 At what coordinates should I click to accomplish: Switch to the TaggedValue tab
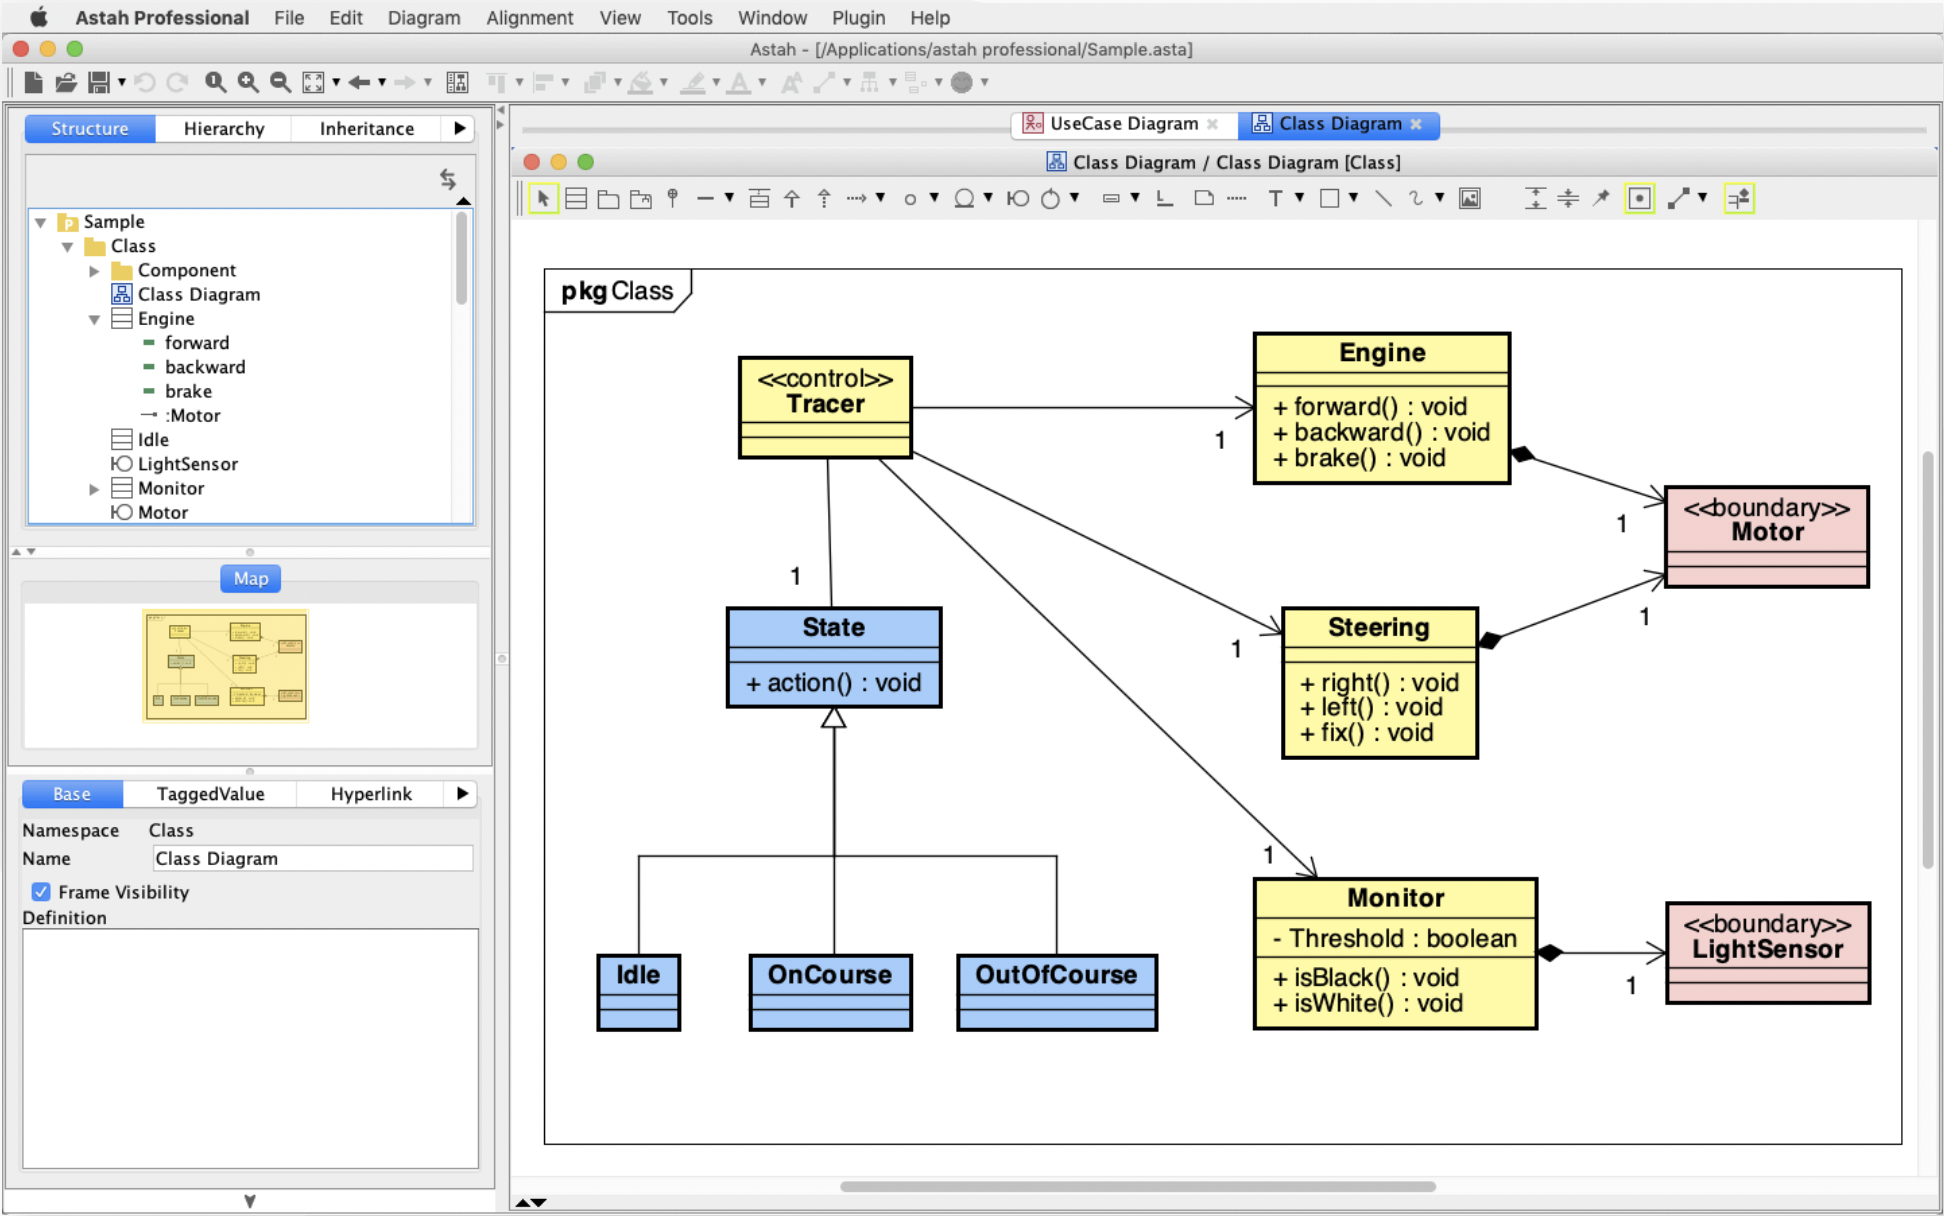209,793
